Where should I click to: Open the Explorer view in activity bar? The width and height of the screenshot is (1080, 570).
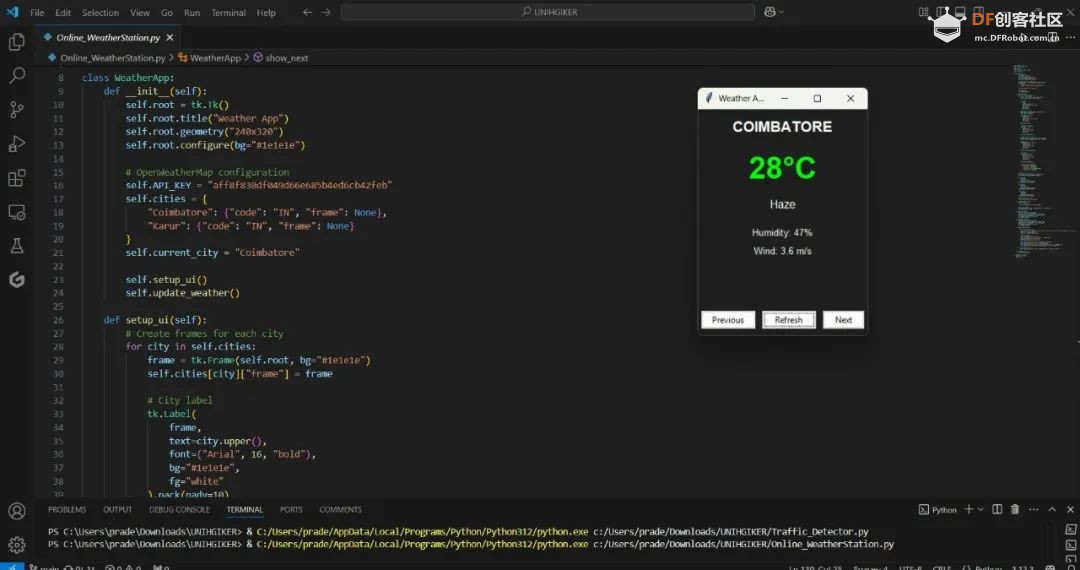17,41
